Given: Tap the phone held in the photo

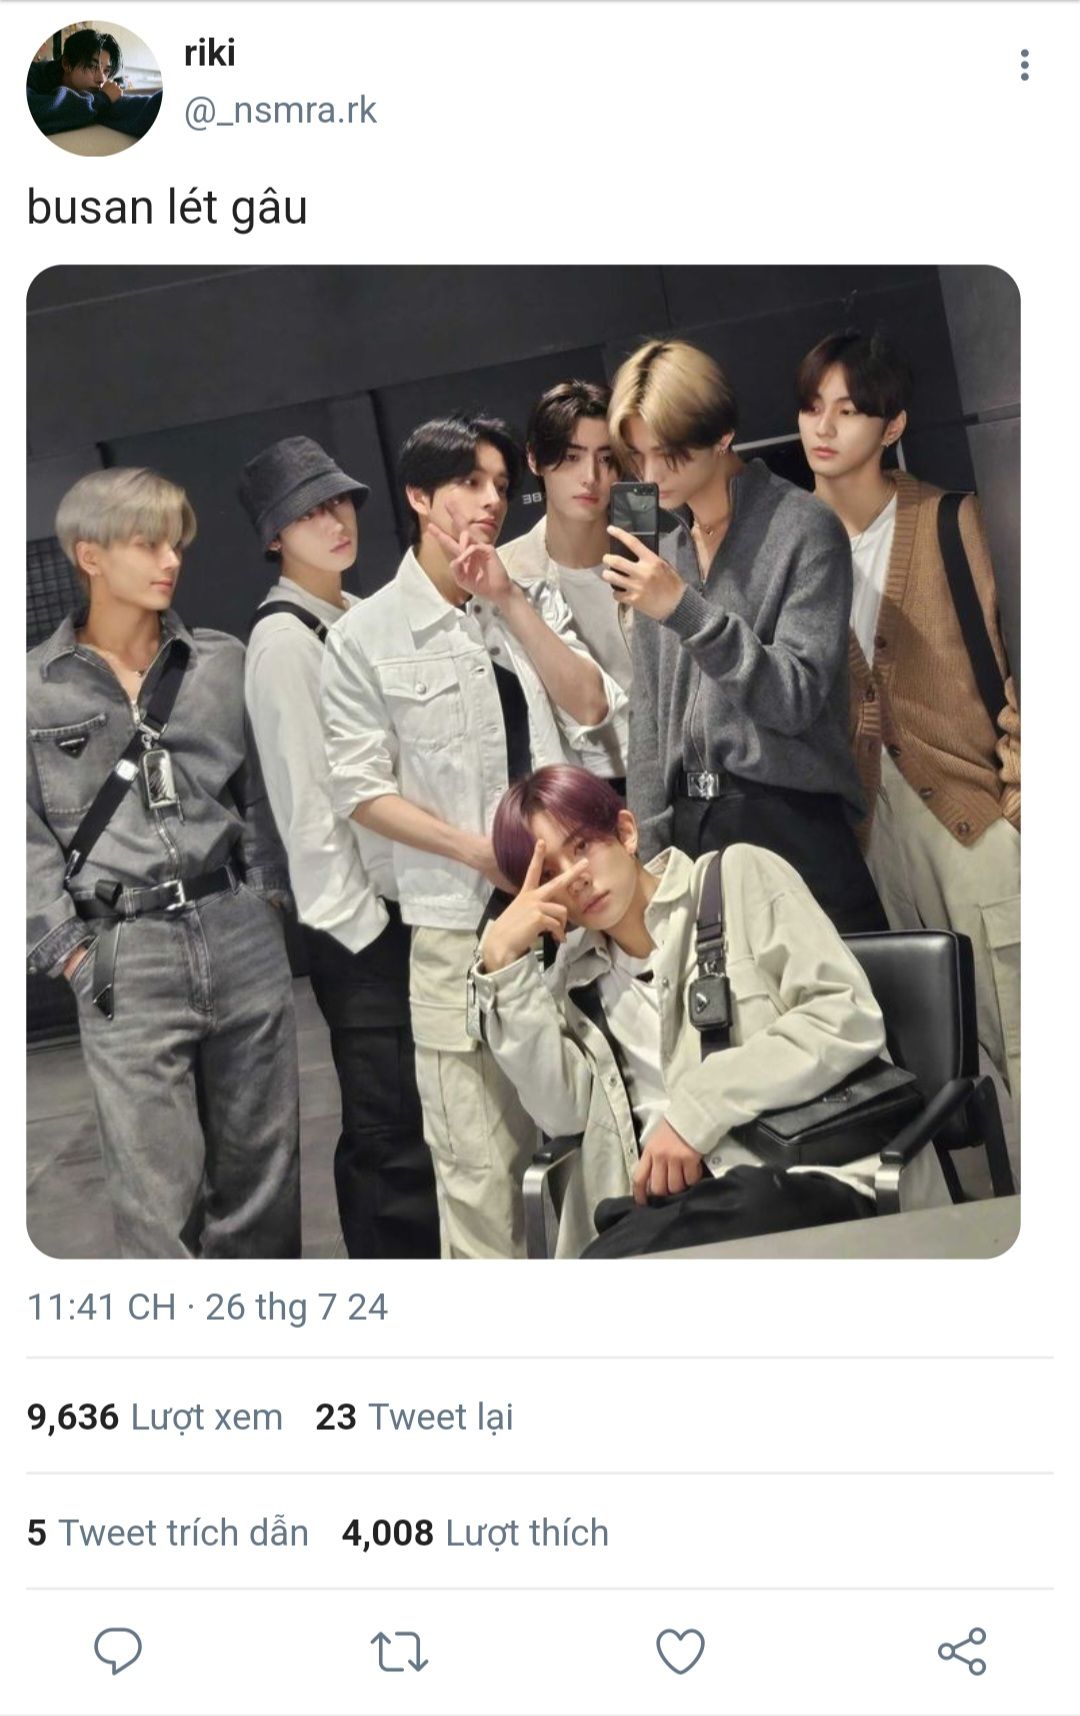Looking at the screenshot, I should point(634,528).
